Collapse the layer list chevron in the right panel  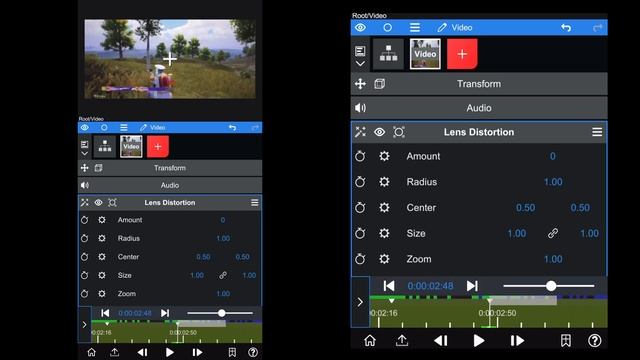[x=360, y=64]
